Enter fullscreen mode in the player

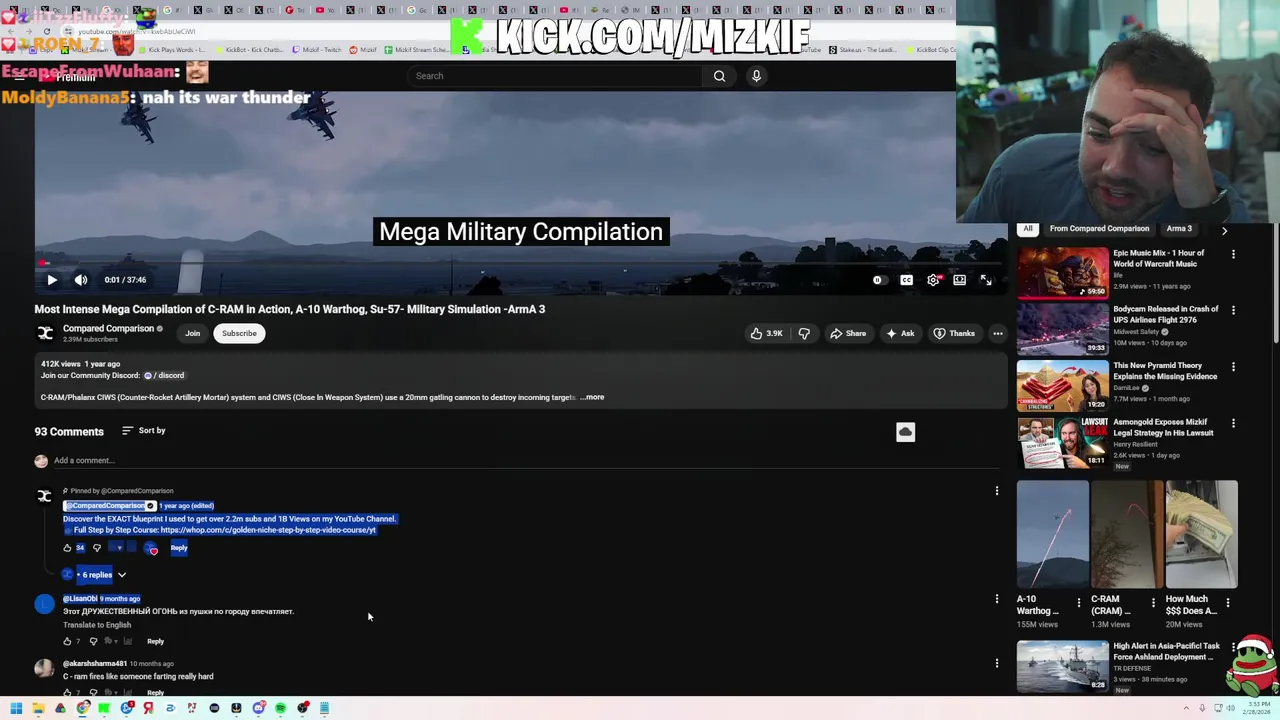[985, 280]
